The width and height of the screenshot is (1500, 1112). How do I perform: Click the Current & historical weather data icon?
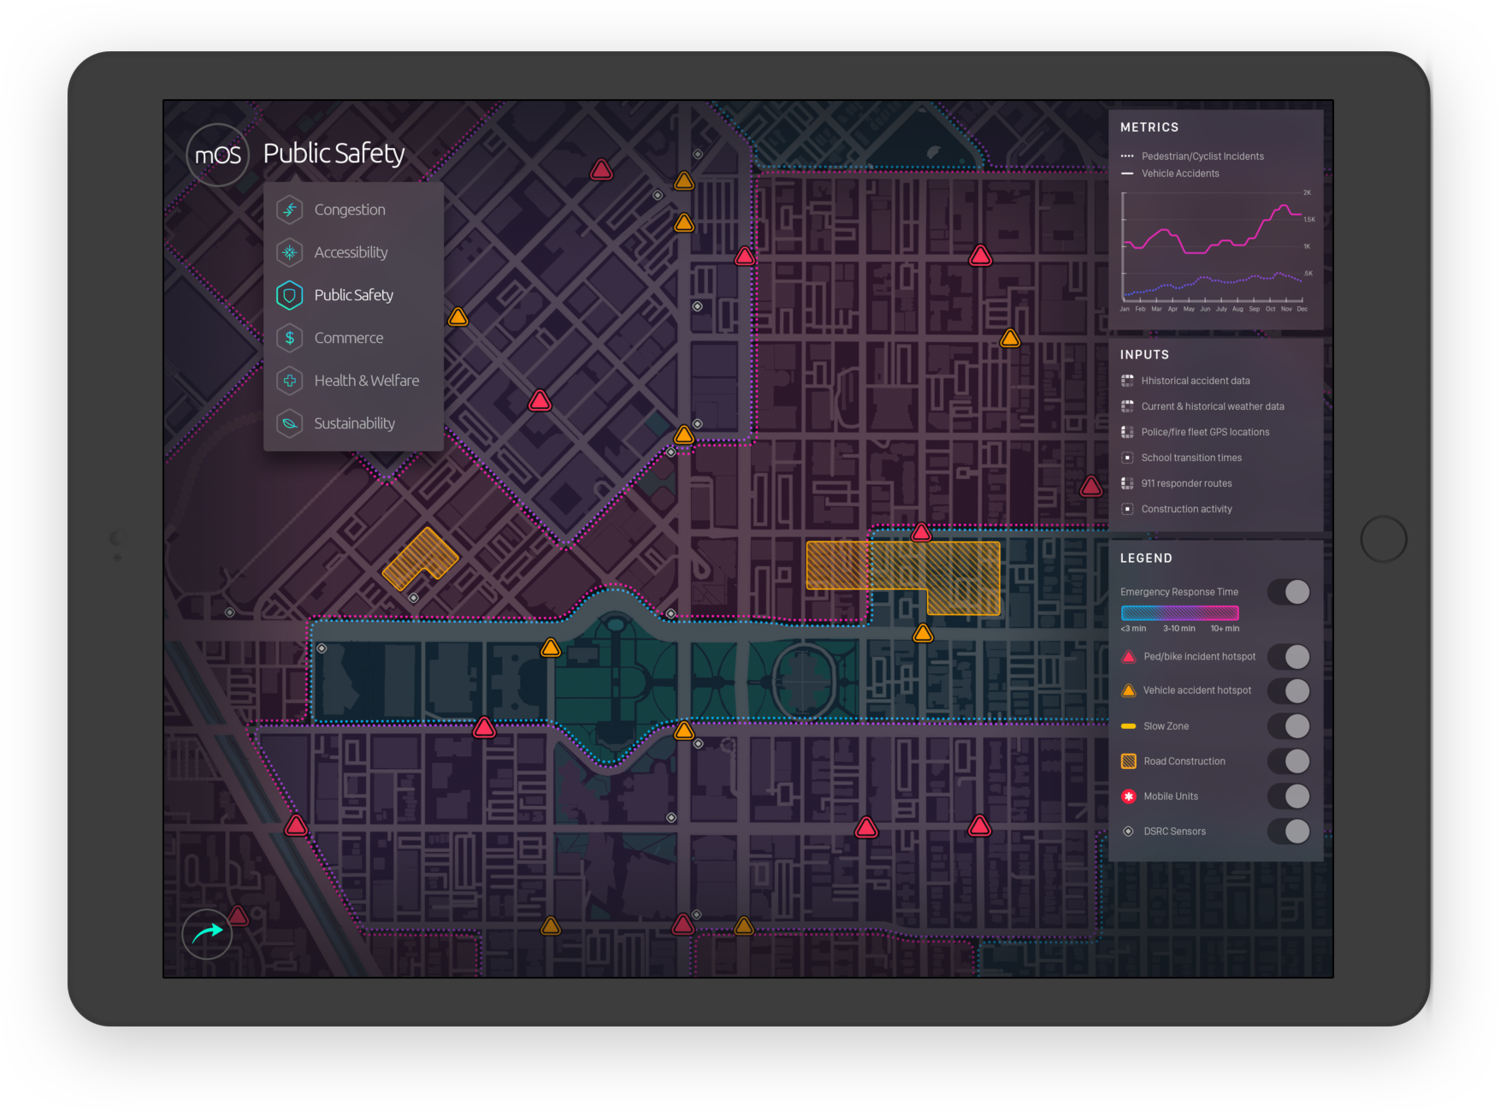pyautogui.click(x=1127, y=407)
